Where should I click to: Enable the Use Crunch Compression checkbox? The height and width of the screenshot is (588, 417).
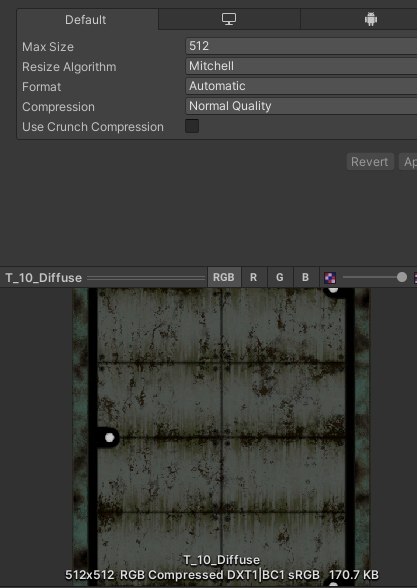(x=192, y=126)
